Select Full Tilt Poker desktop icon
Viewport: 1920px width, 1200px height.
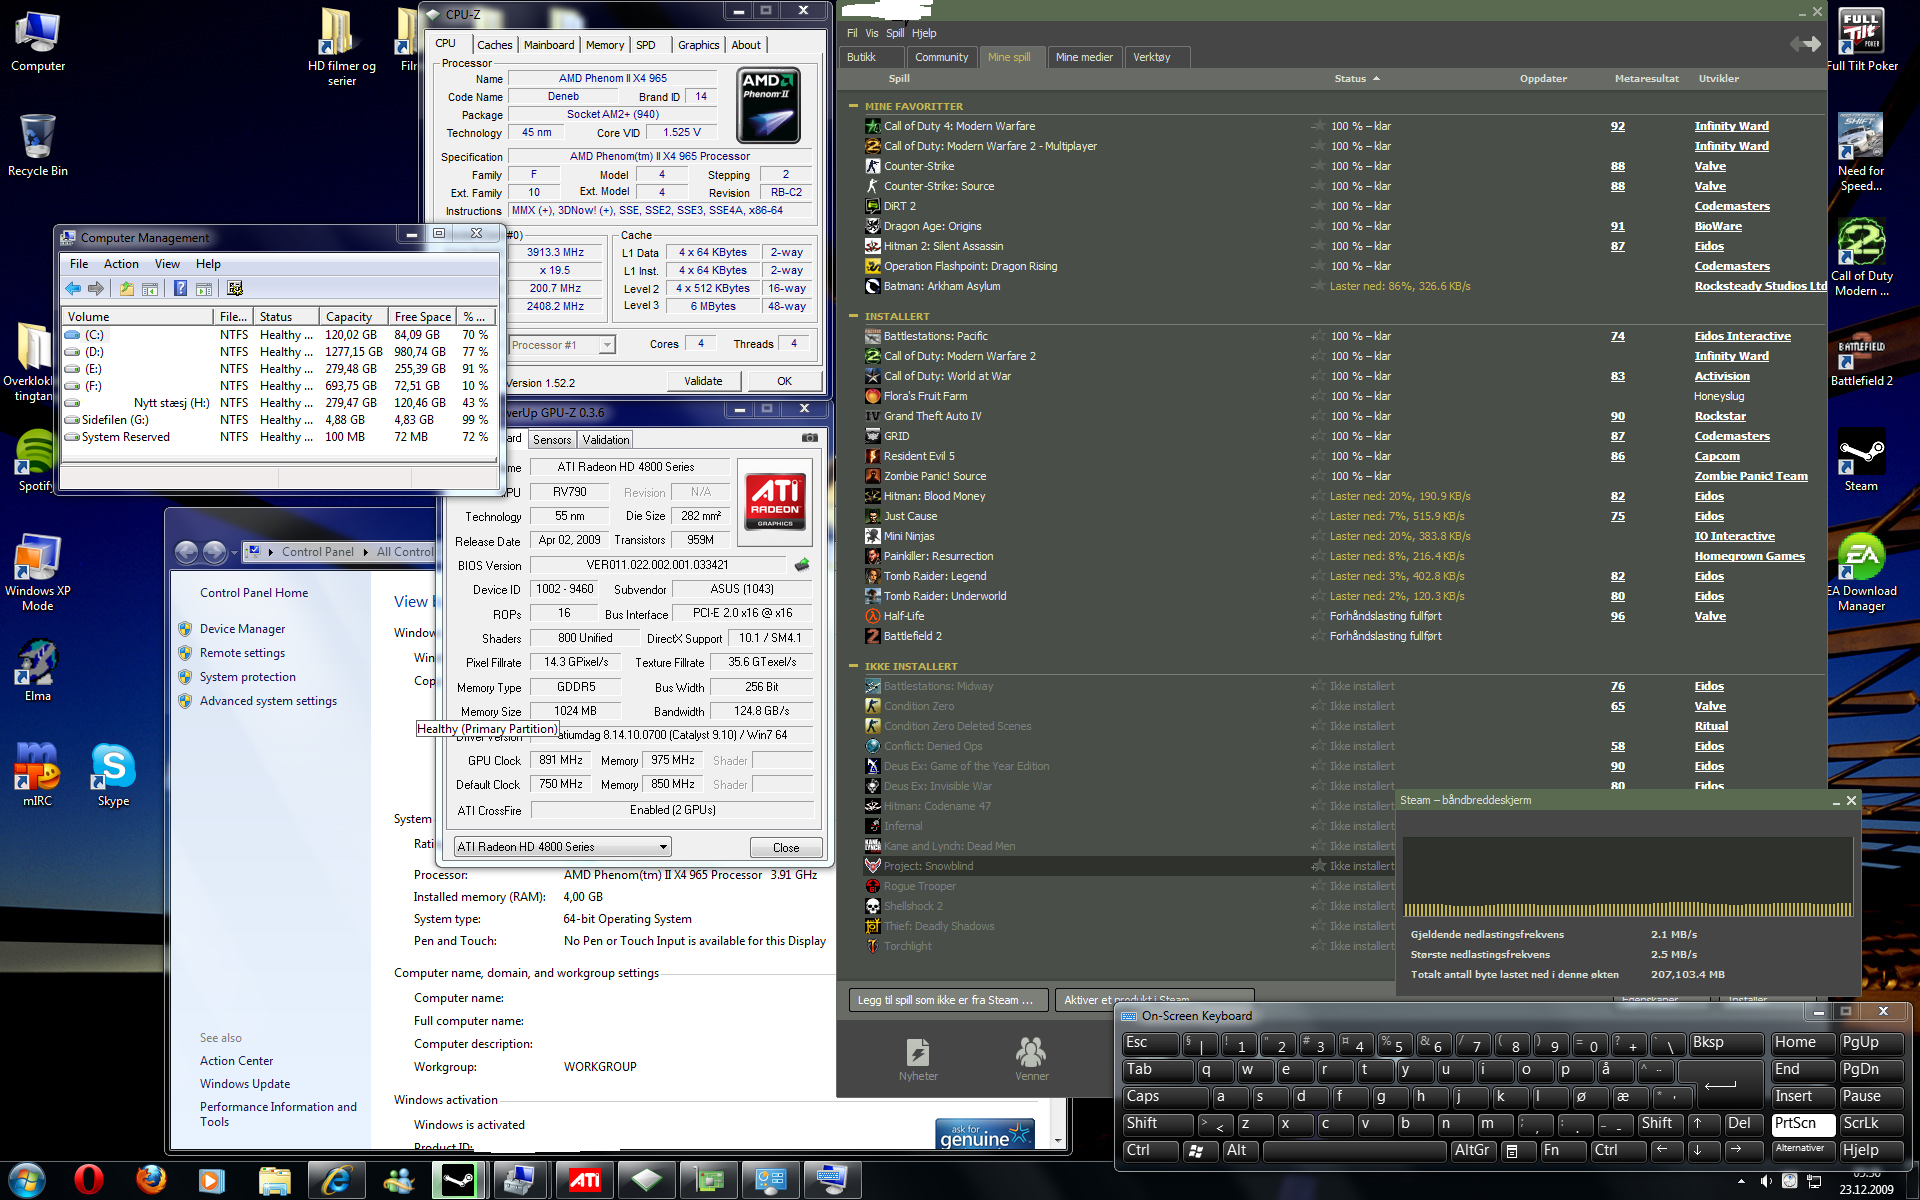pos(1861,40)
